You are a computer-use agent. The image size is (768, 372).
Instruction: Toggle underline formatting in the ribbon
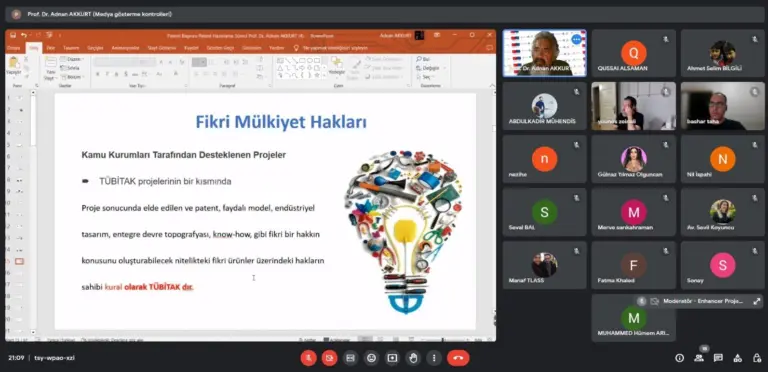(117, 74)
